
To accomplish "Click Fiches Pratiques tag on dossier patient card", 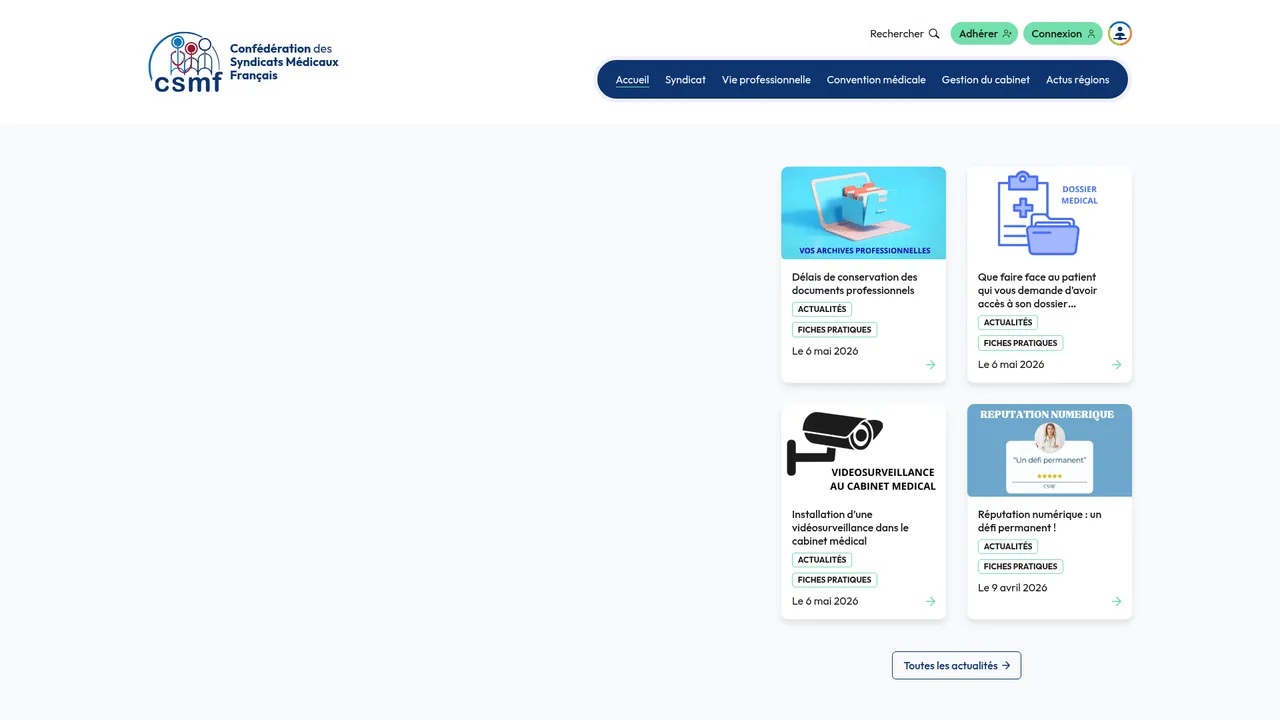I will click(x=1020, y=343).
